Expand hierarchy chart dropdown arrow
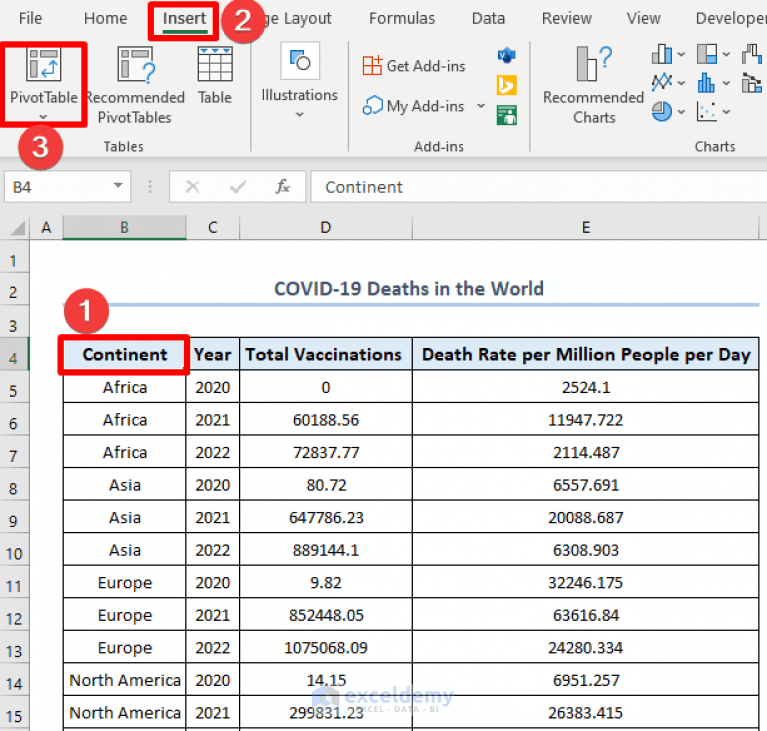This screenshot has height=731, width=767. (x=726, y=54)
